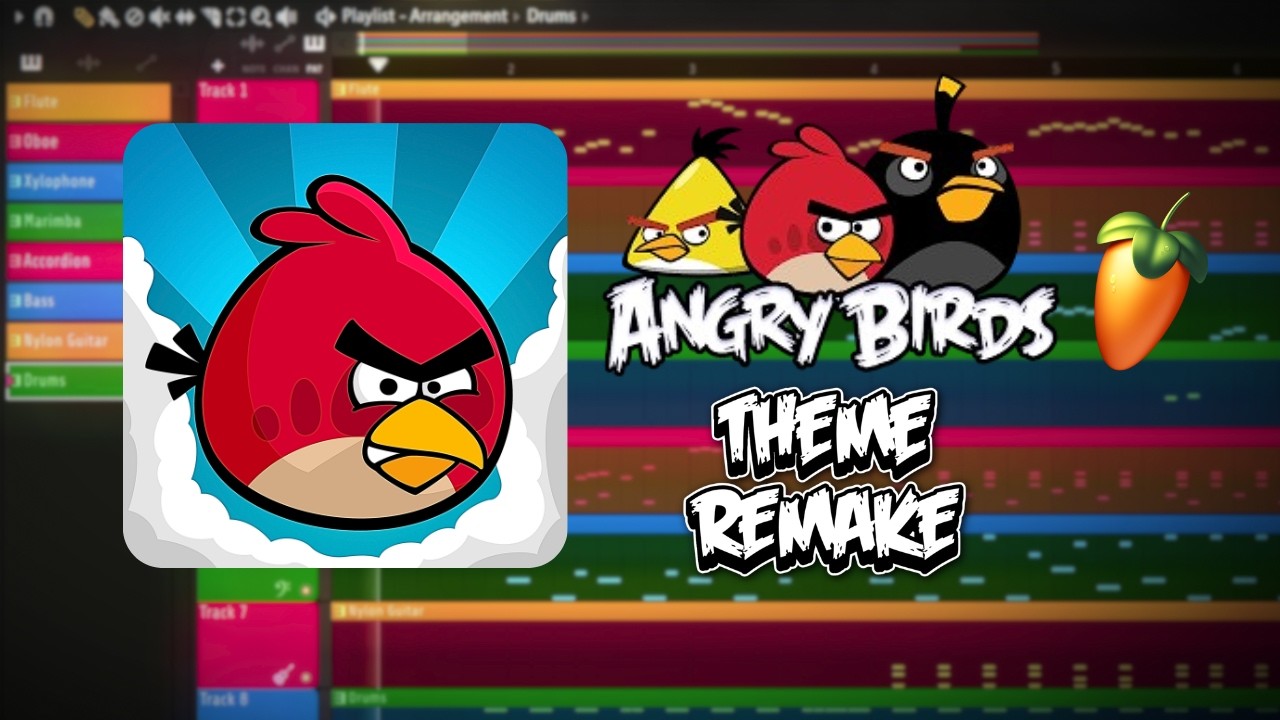The height and width of the screenshot is (720, 1280).
Task: Click the Track 1 header
Action: click(x=258, y=101)
